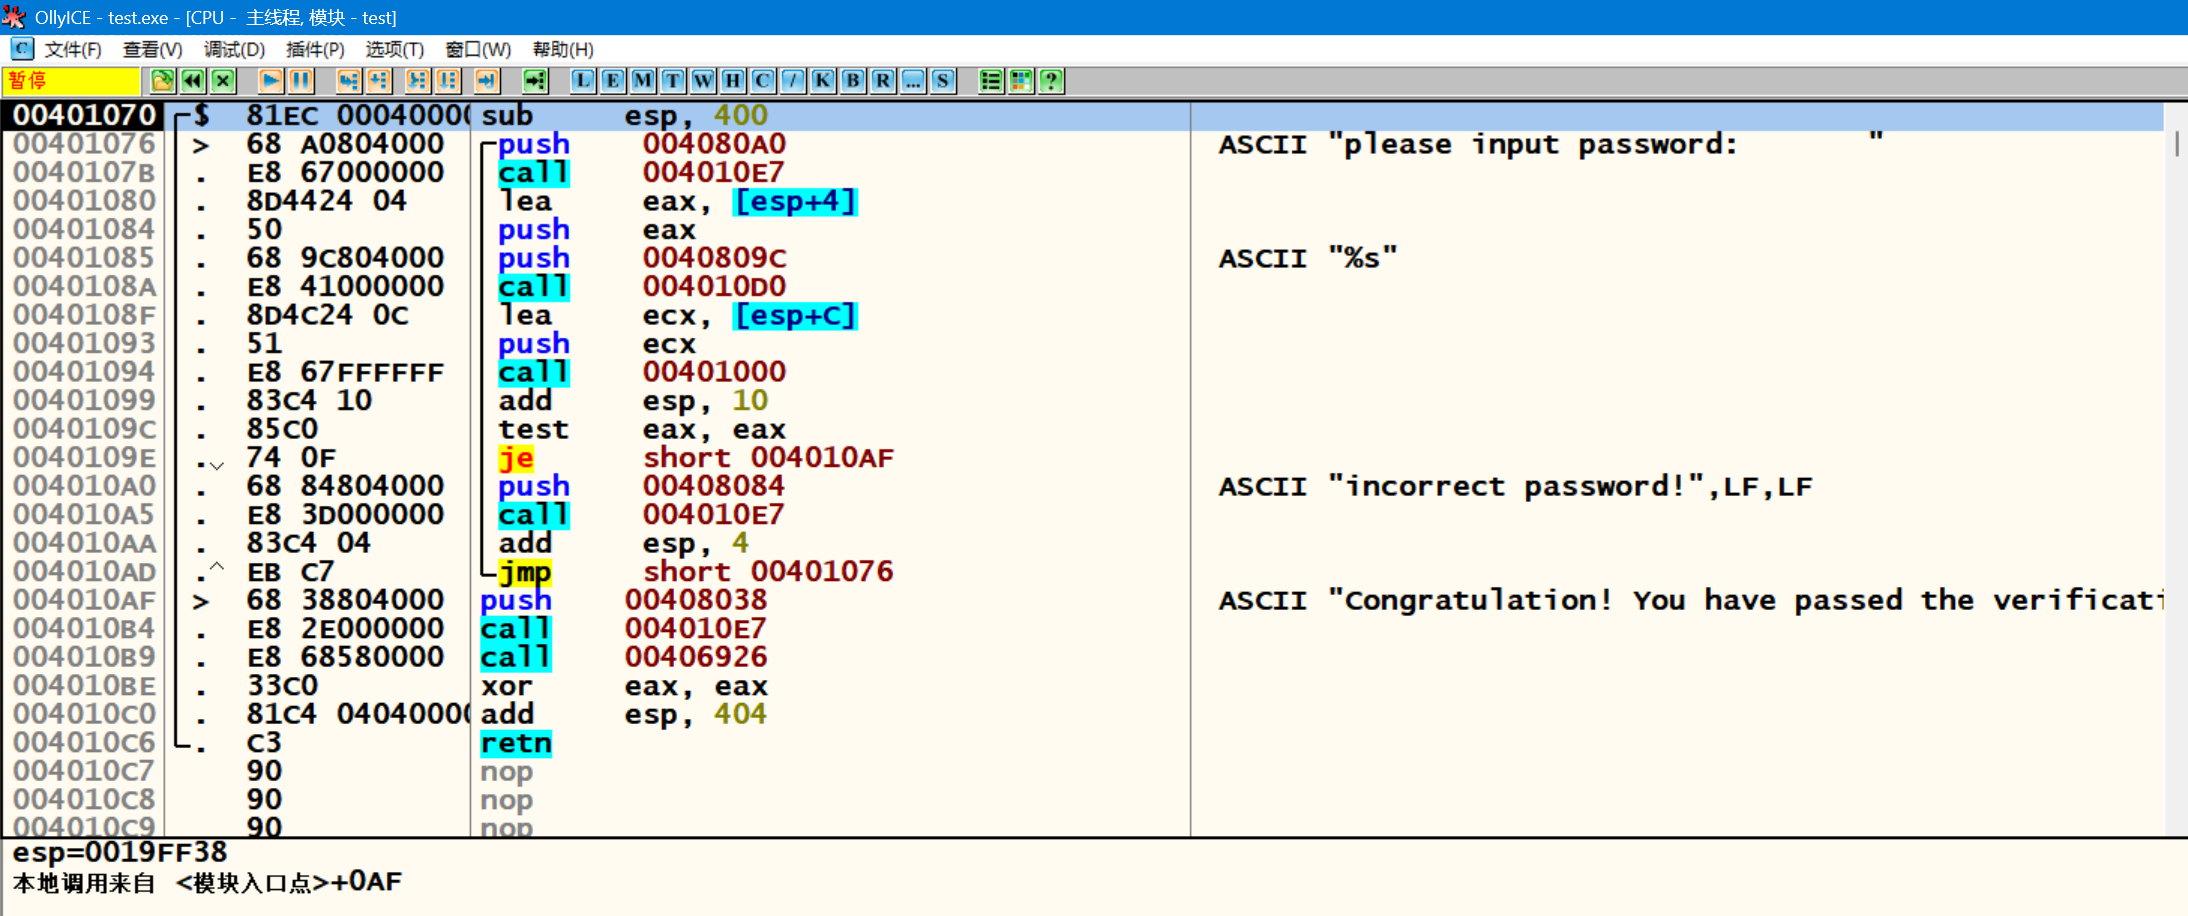Image resolution: width=2188 pixels, height=916 pixels.
Task: Show Patches with the slash button
Action: tap(793, 81)
